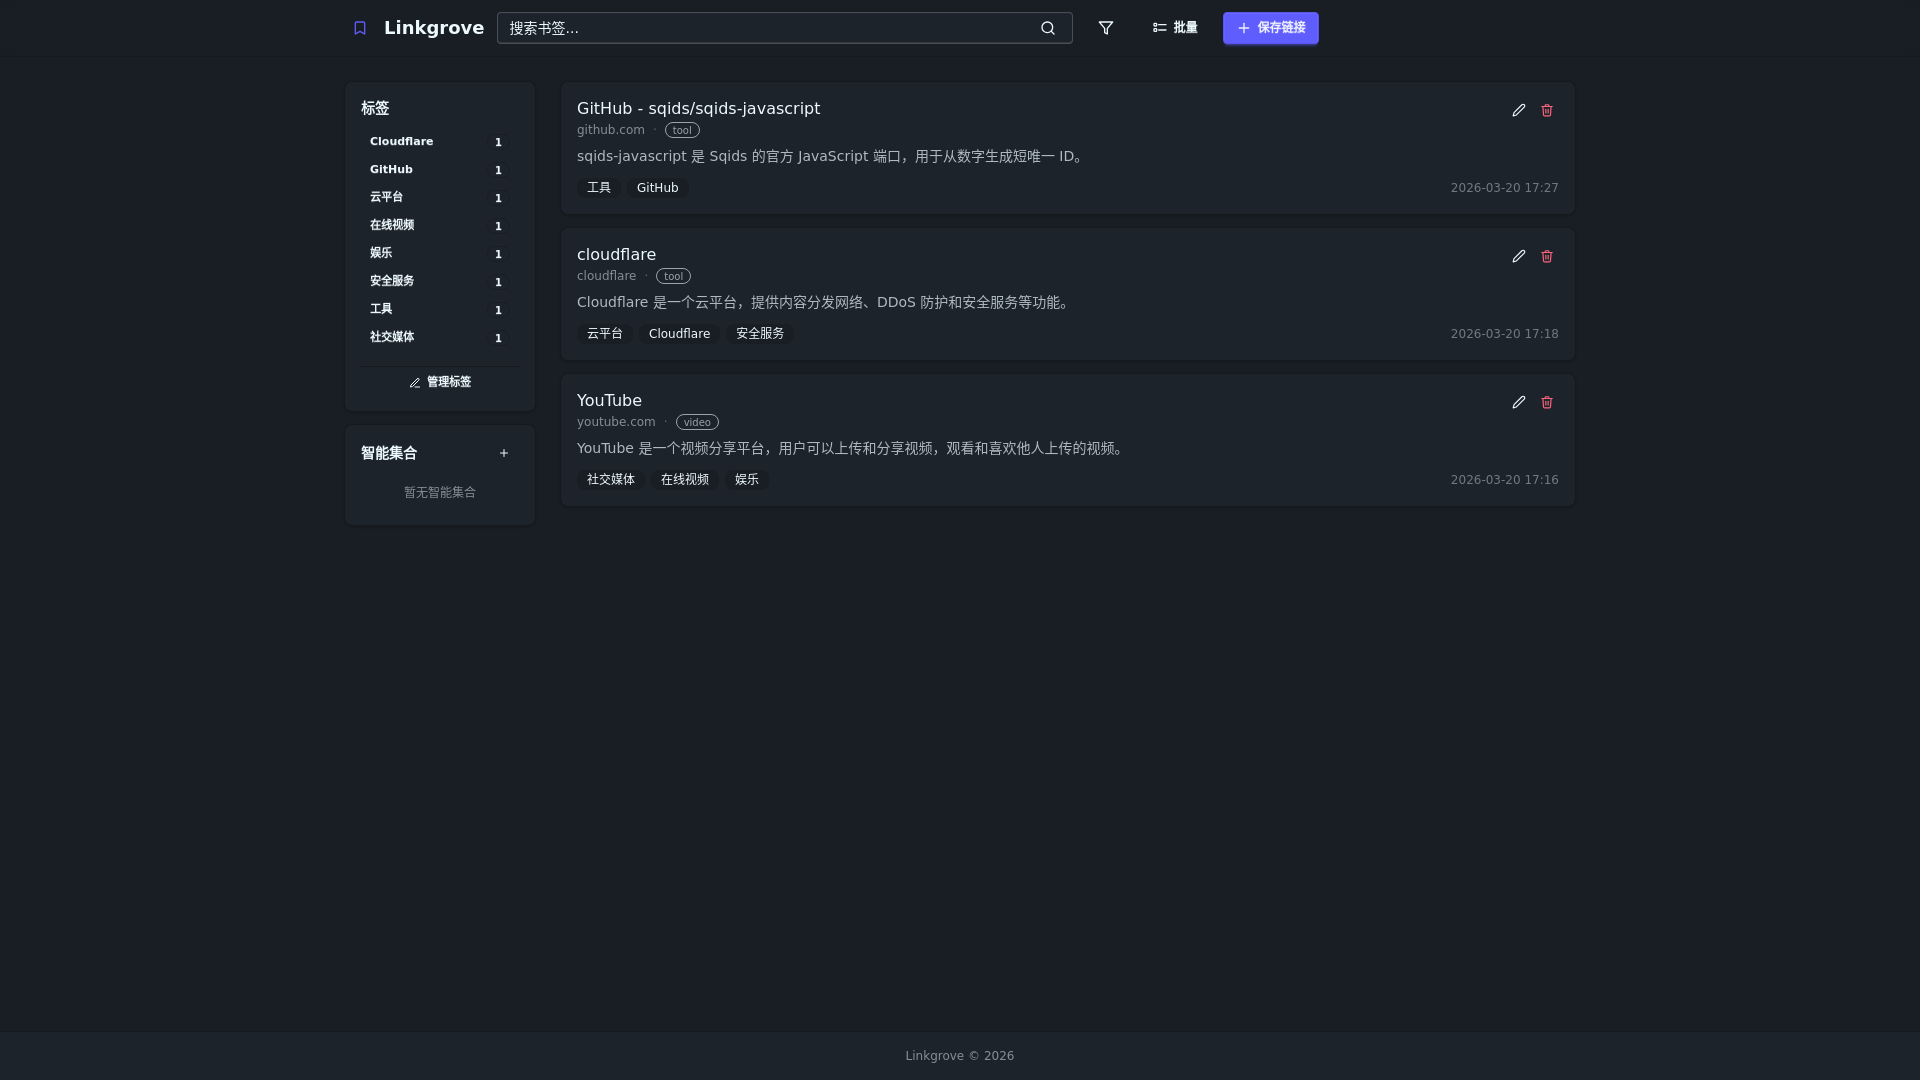Click the video badge on YouTube card
The width and height of the screenshot is (1920, 1080).
[x=697, y=422]
